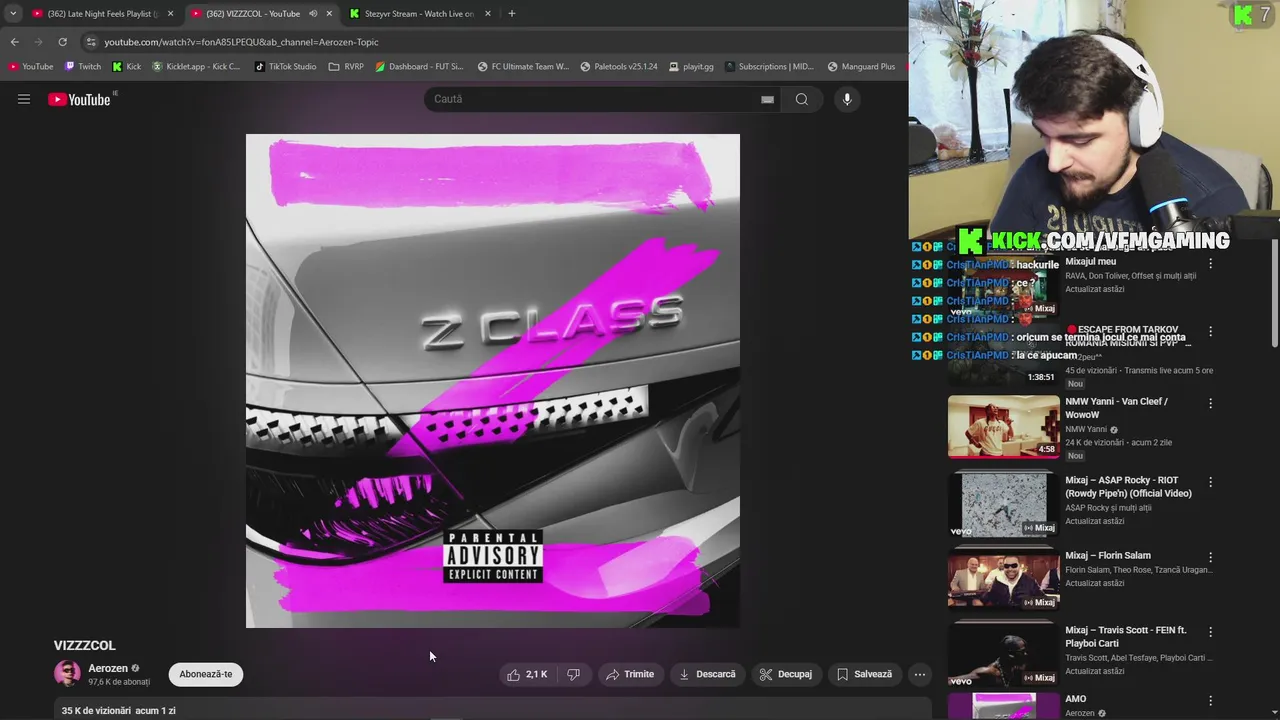Screen dimensions: 1280x720
Task: Open options for AMO video
Action: (1210, 701)
